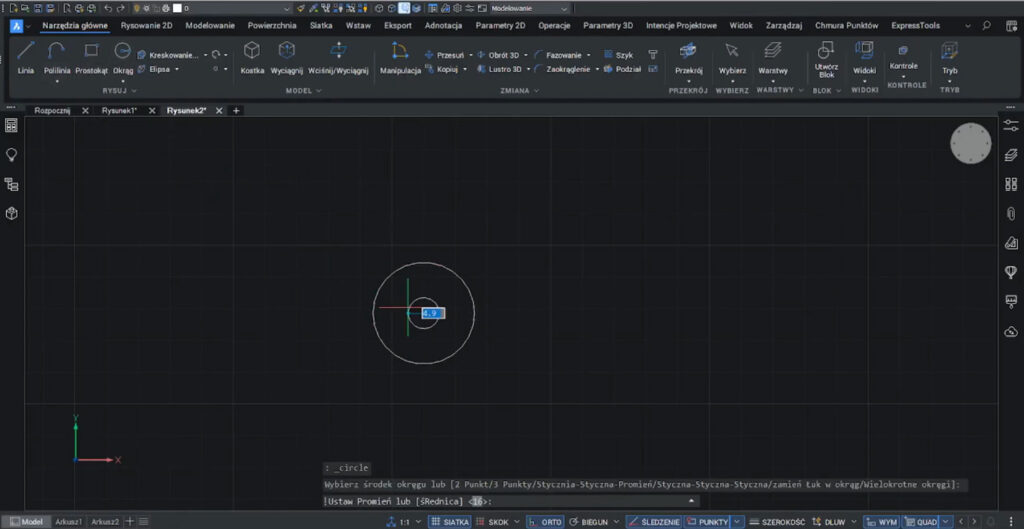Select the Linia (line) drawing tool

[x=26, y=57]
